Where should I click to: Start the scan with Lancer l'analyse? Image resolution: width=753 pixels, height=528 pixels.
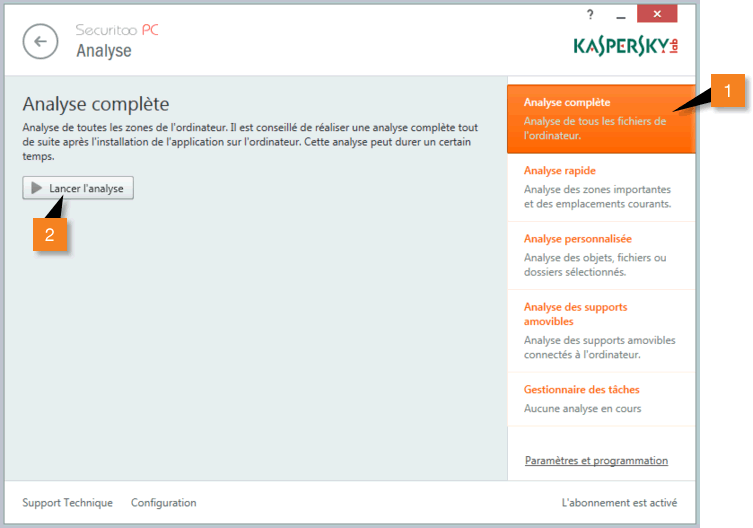78,188
